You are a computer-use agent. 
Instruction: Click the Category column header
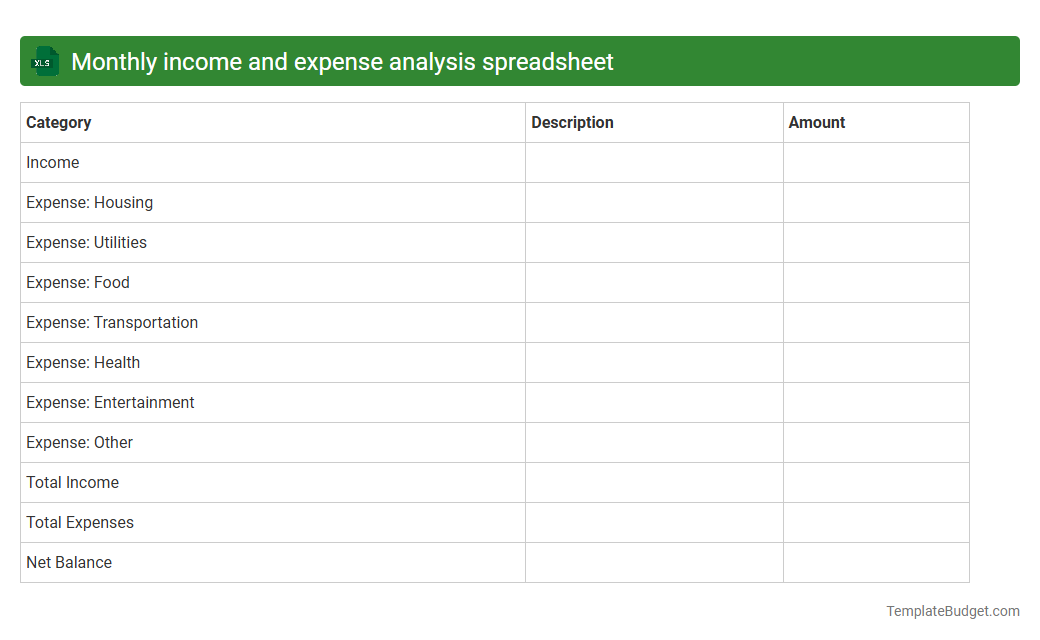pyautogui.click(x=59, y=122)
